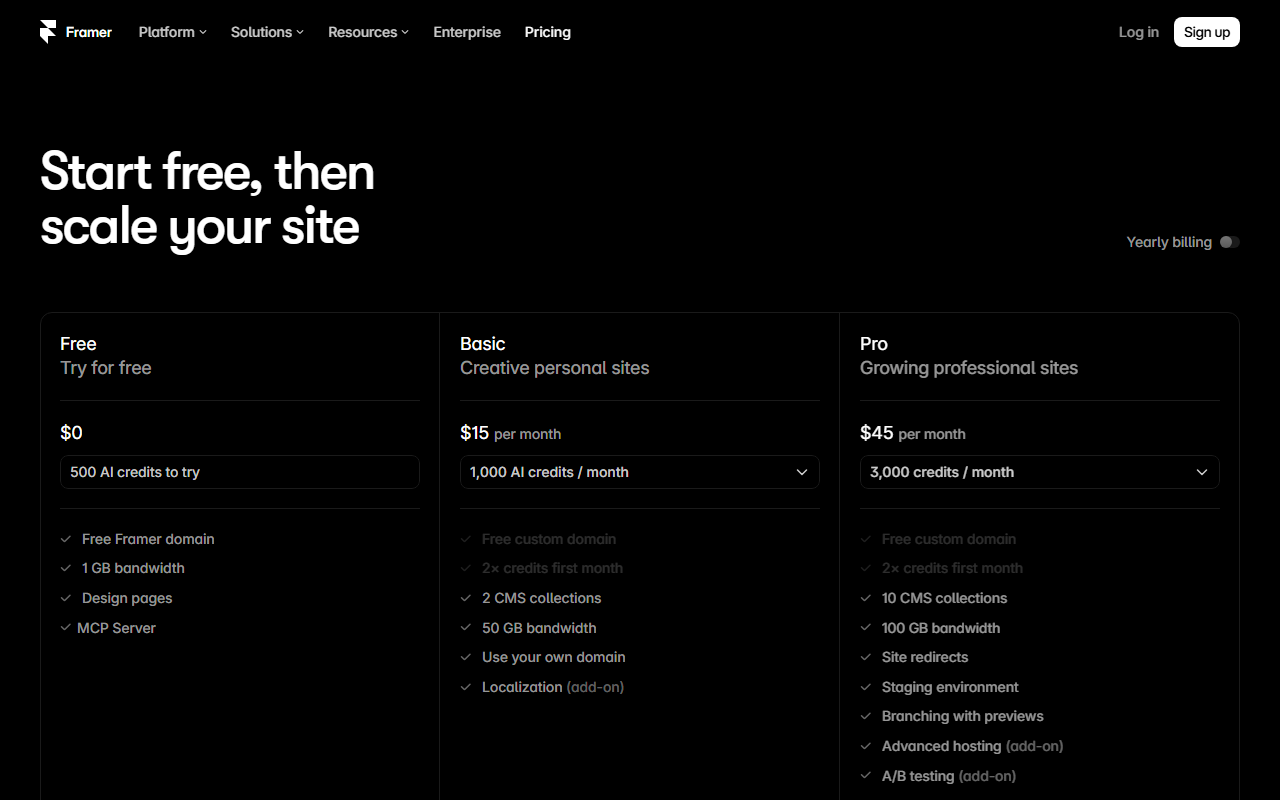Click the "Try for free" subtitle
This screenshot has height=800, width=1280.
pos(106,368)
